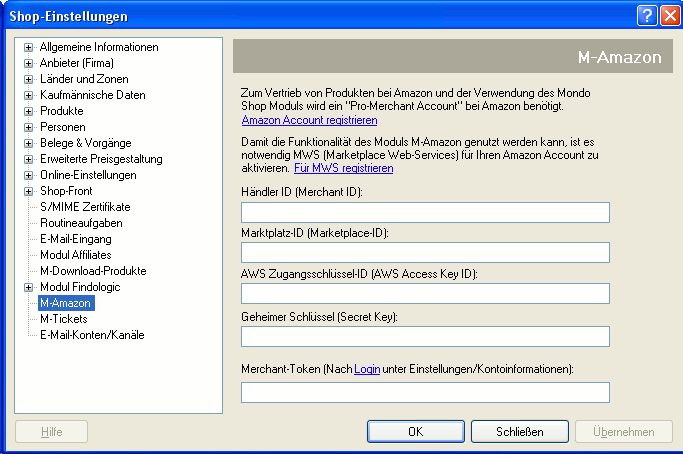Image resolution: width=683 pixels, height=454 pixels.
Task: Open Routineaufgaben settings
Action: click(81, 223)
